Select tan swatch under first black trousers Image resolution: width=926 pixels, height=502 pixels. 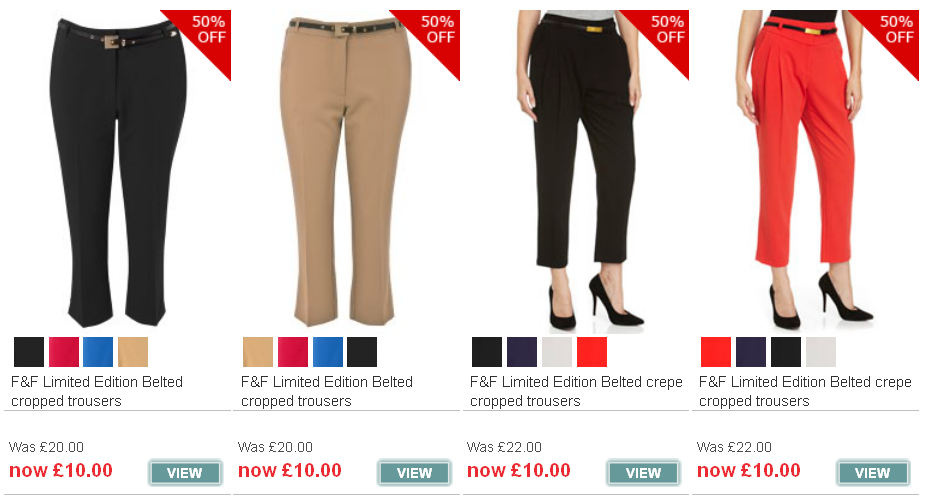pyautogui.click(x=133, y=352)
